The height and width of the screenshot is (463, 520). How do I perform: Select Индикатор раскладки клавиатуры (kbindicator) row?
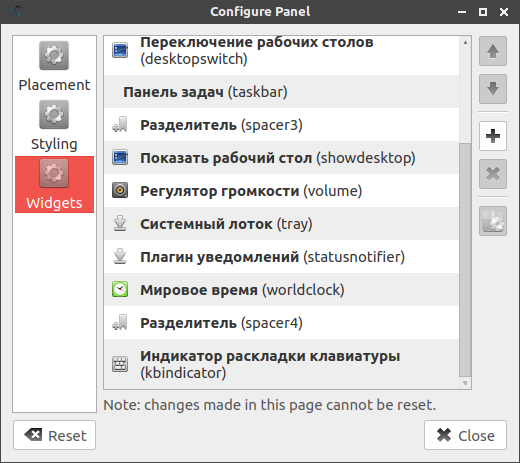pos(282,364)
